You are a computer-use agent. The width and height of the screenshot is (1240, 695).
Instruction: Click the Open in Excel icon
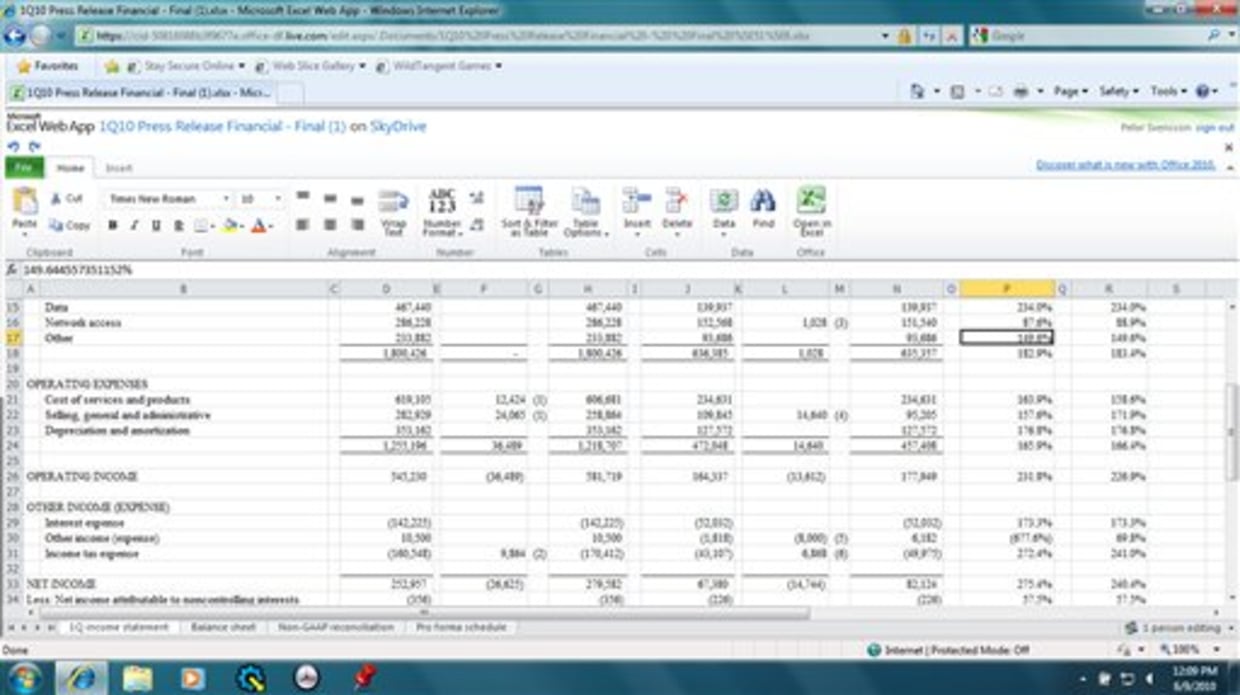coord(811,206)
